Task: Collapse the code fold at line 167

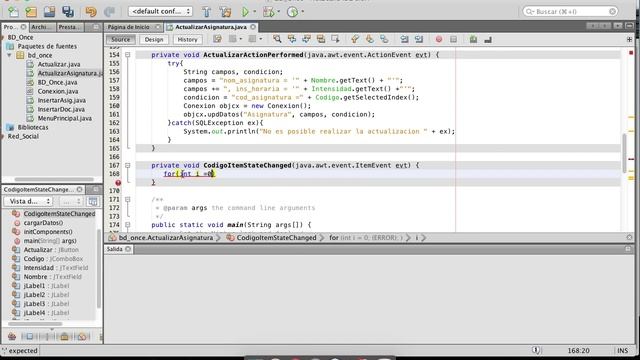Action: (x=128, y=165)
